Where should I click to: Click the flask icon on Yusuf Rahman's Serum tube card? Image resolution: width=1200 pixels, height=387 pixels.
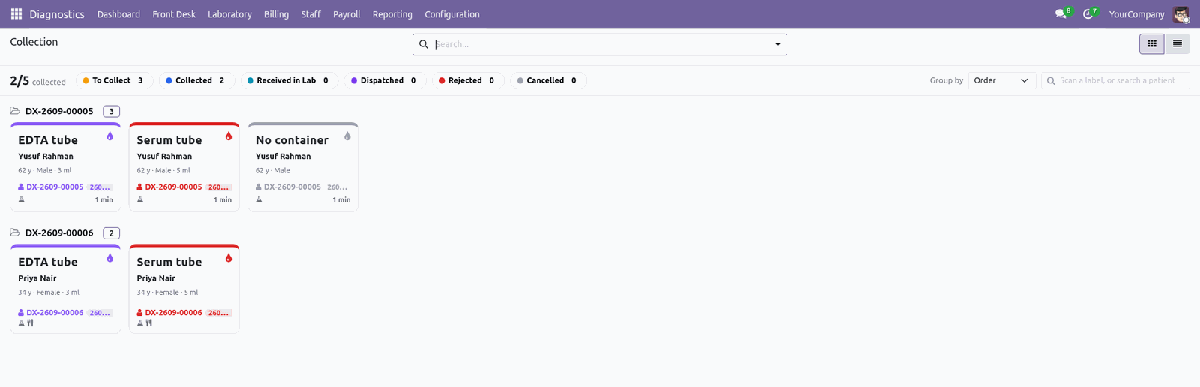(140, 200)
